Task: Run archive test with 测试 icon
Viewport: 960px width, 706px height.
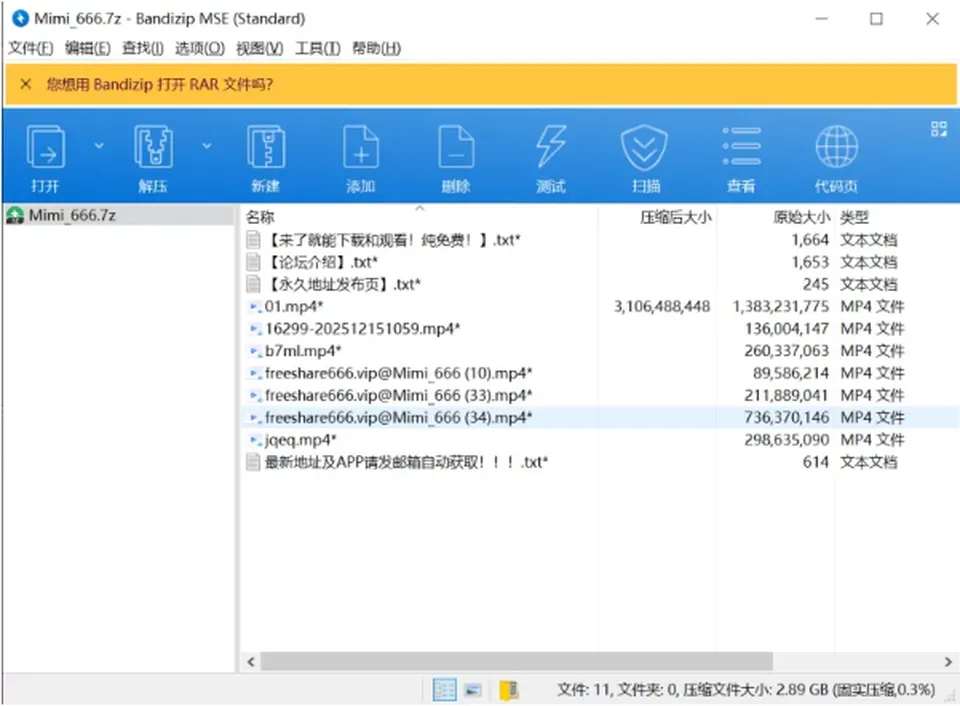Action: 551,147
